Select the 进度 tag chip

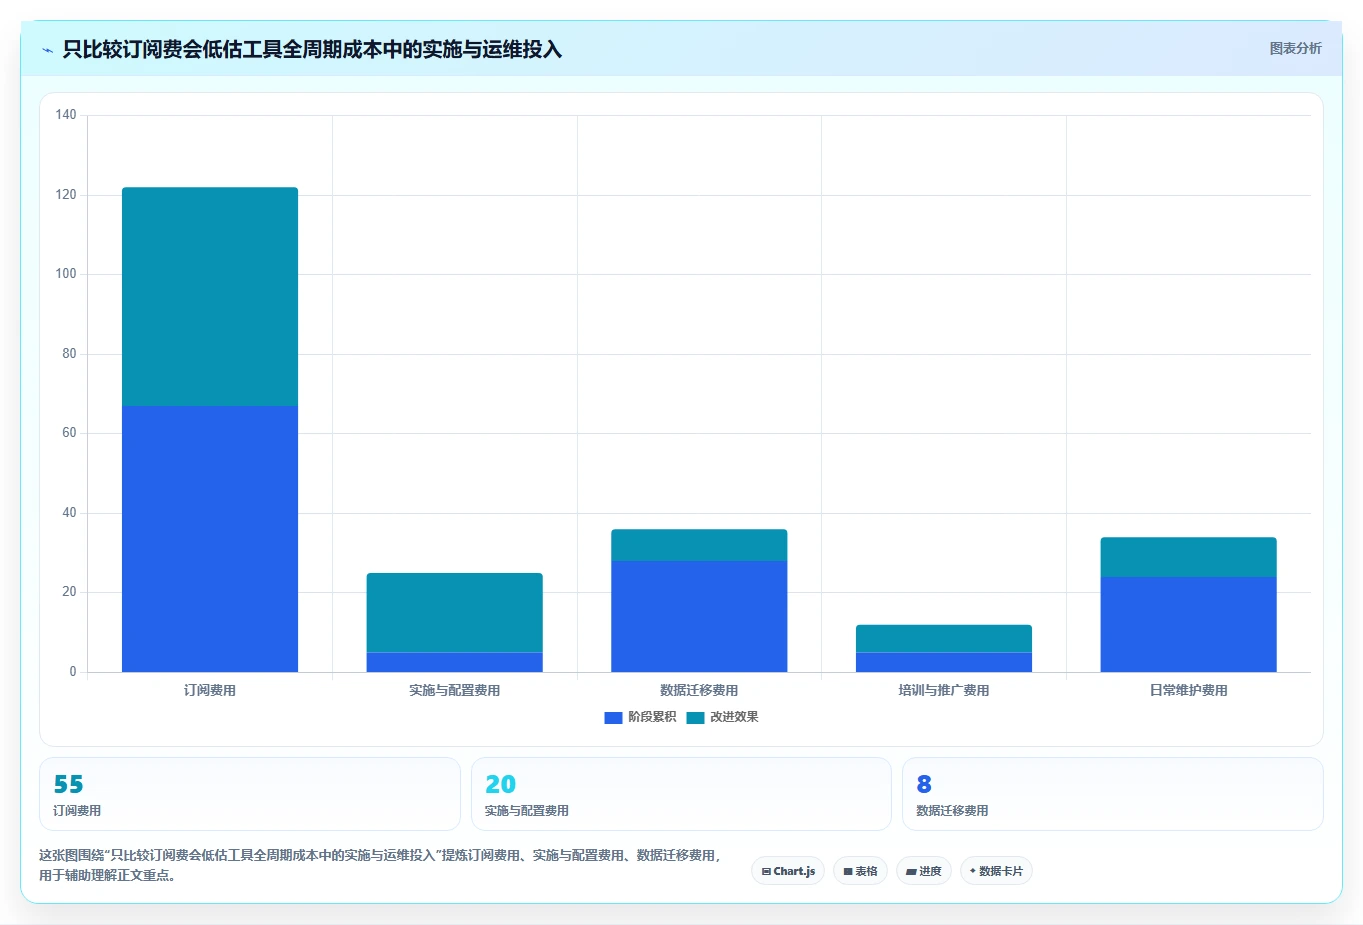click(924, 871)
